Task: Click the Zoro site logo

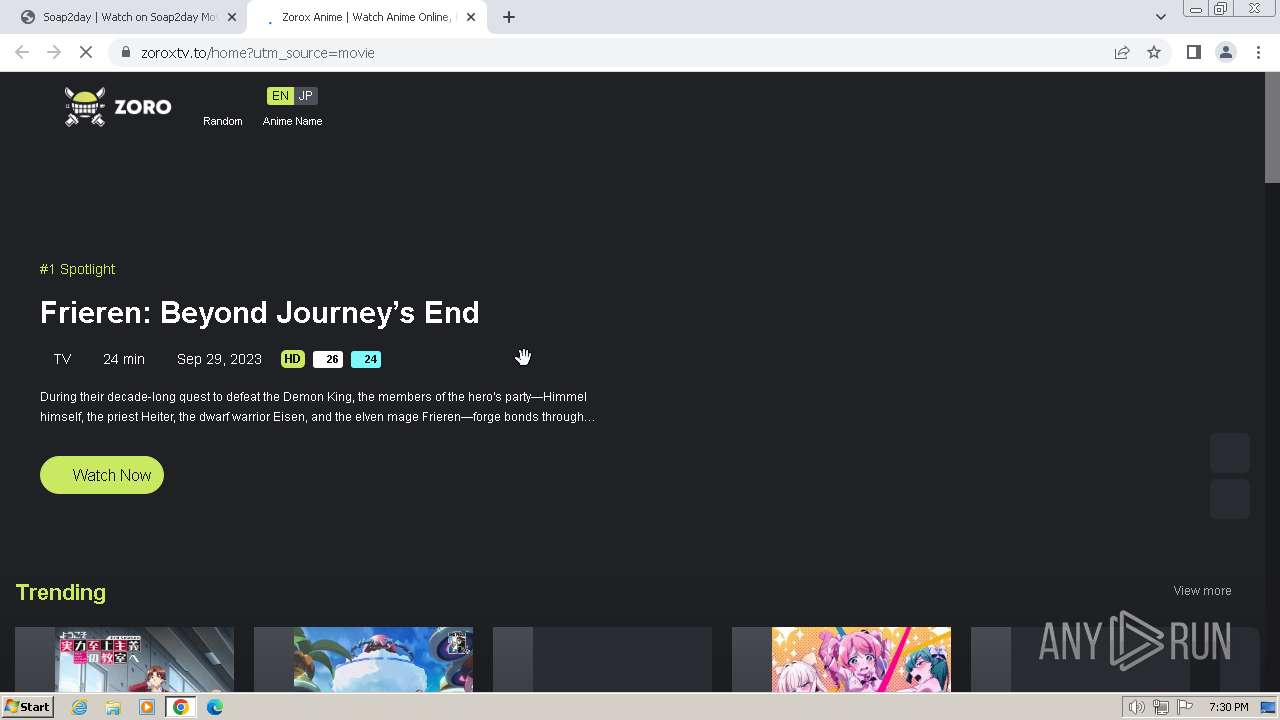Action: (x=118, y=107)
